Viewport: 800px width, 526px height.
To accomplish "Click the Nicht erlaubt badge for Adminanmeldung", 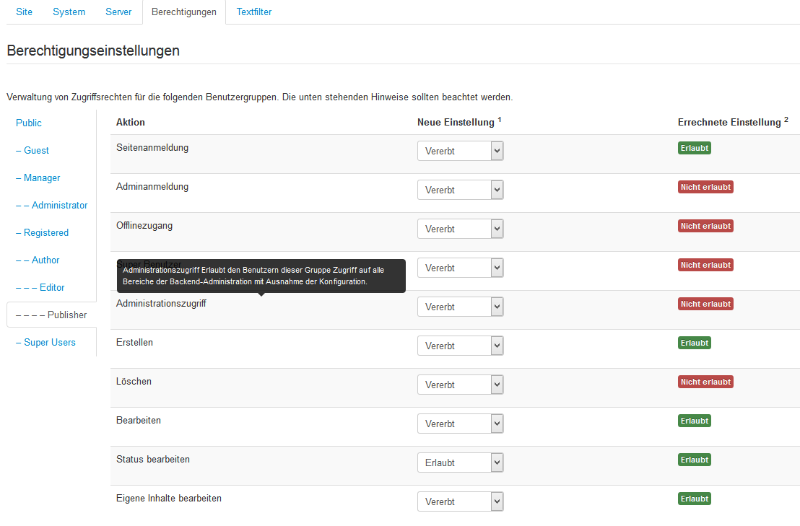I will pyautogui.click(x=706, y=187).
